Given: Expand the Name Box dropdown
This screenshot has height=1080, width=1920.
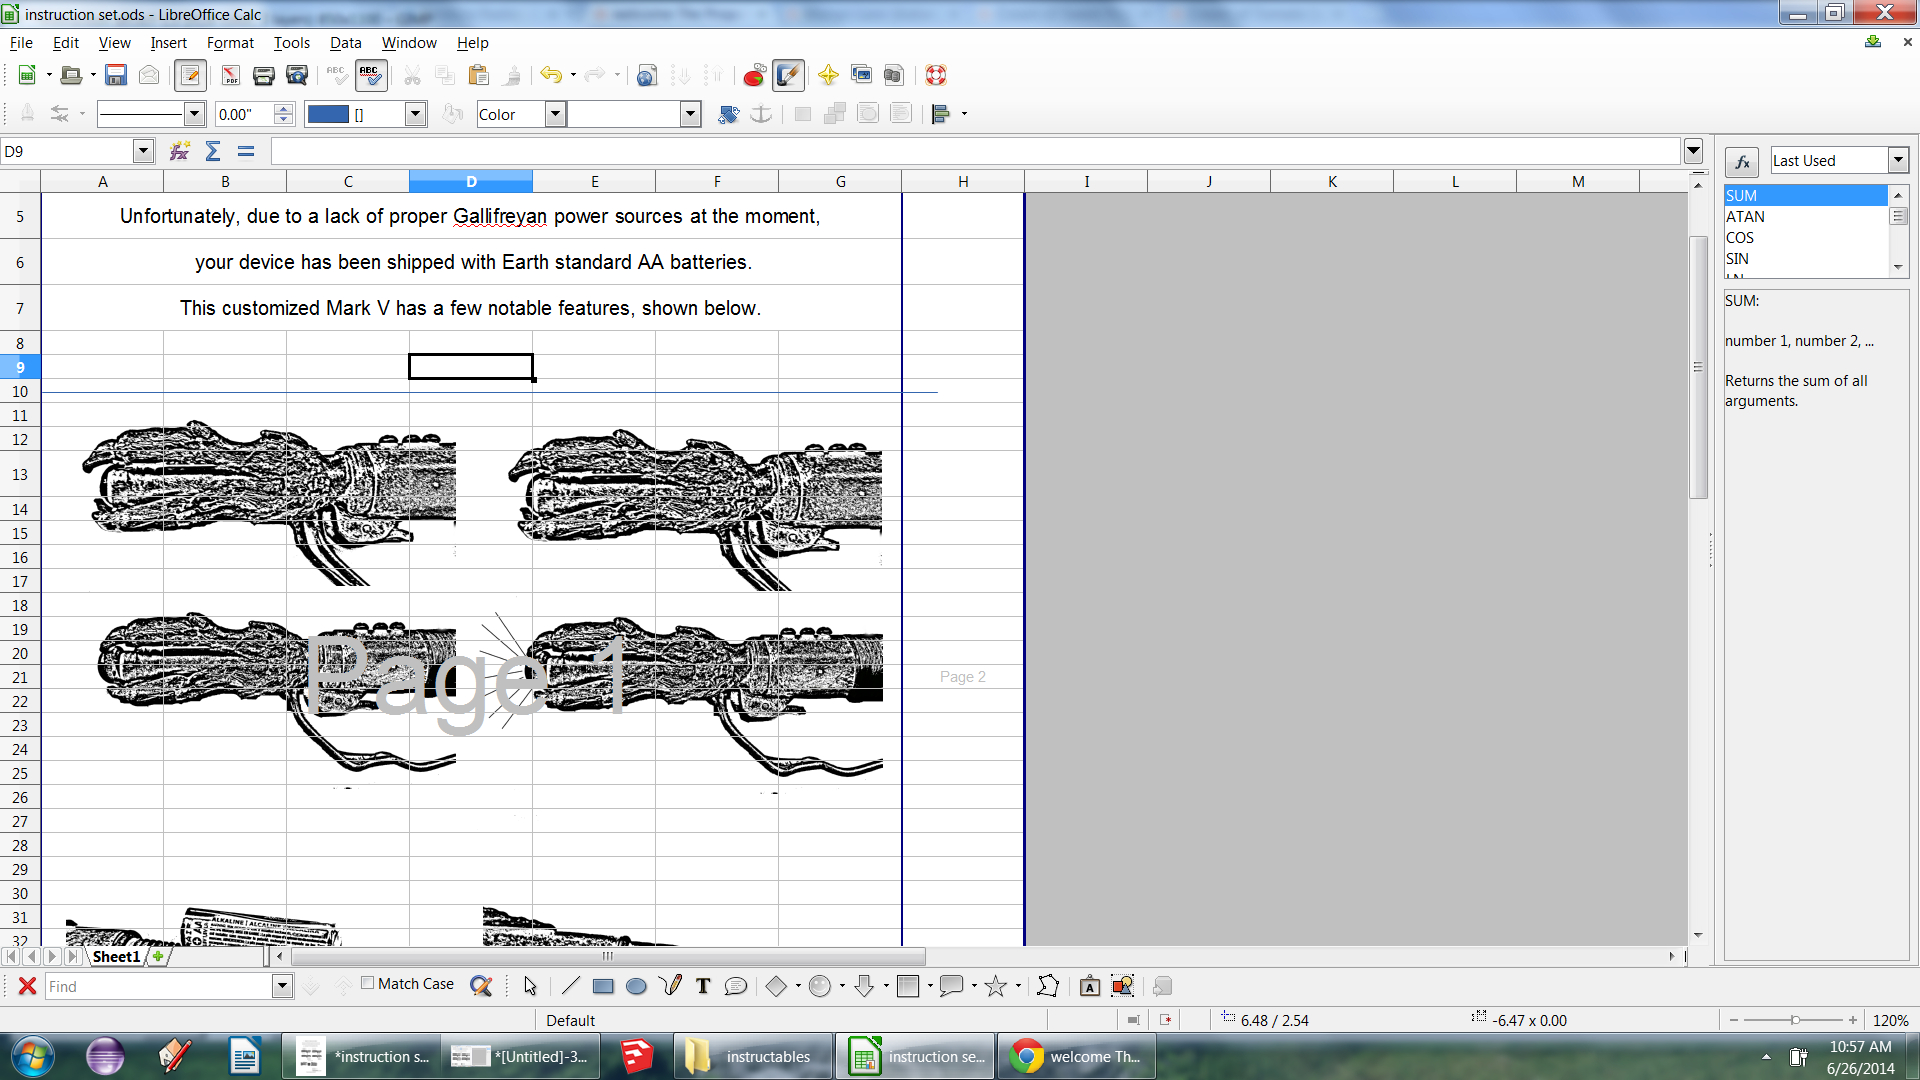Looking at the screenshot, I should pos(143,151).
